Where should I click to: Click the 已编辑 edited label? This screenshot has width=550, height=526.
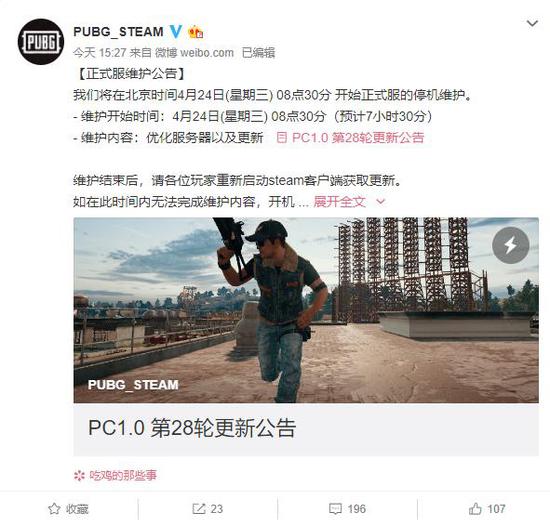259,53
